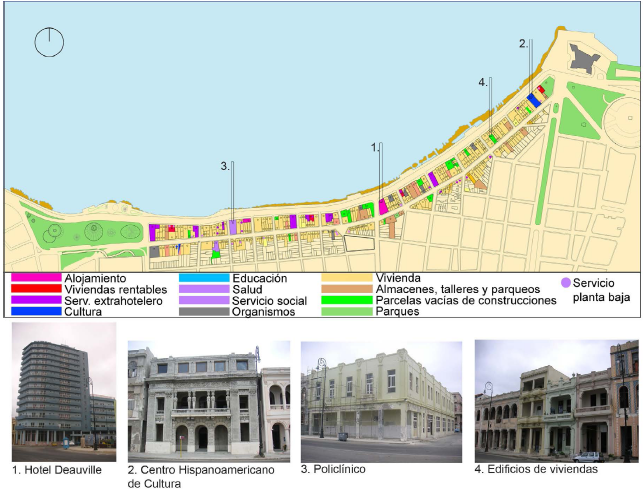Screen dimensions: 643x490
Task: Select map marker number 3 label
Action: click(x=226, y=166)
